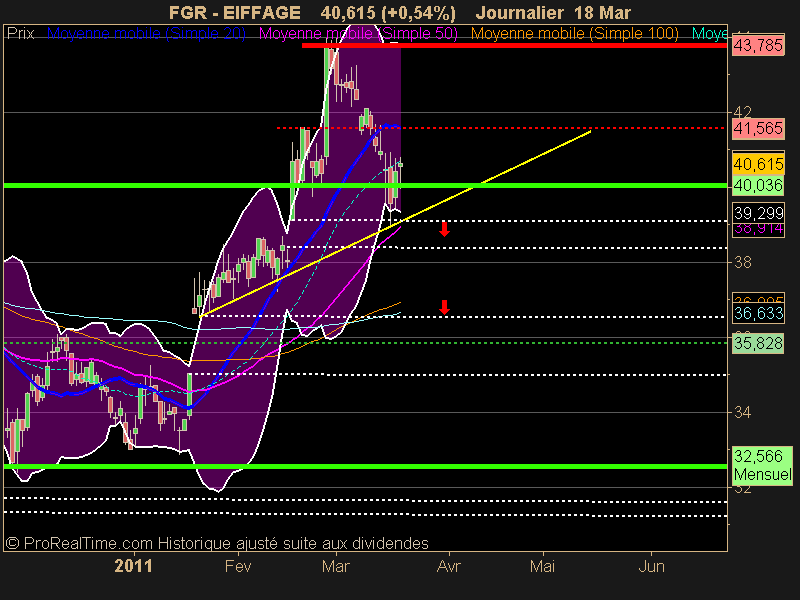The image size is (800, 600).
Task: Select the Prix legend label
Action: tap(20, 34)
